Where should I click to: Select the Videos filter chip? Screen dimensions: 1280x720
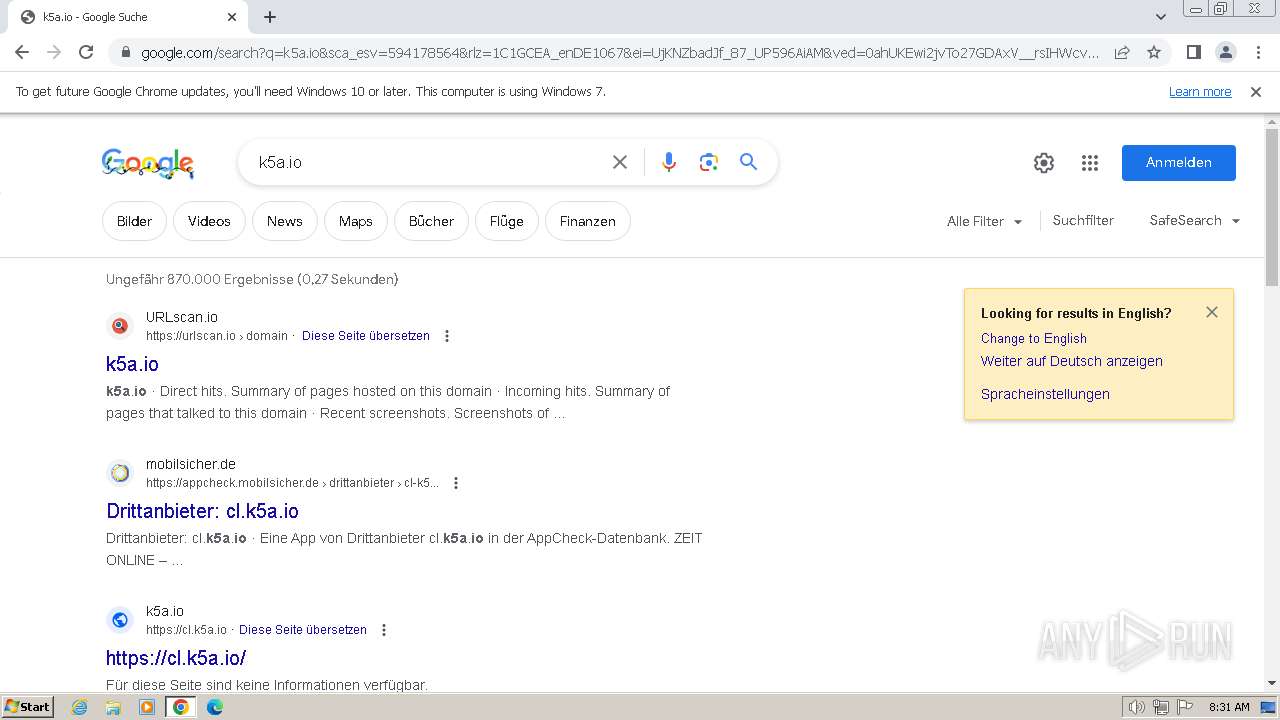209,221
